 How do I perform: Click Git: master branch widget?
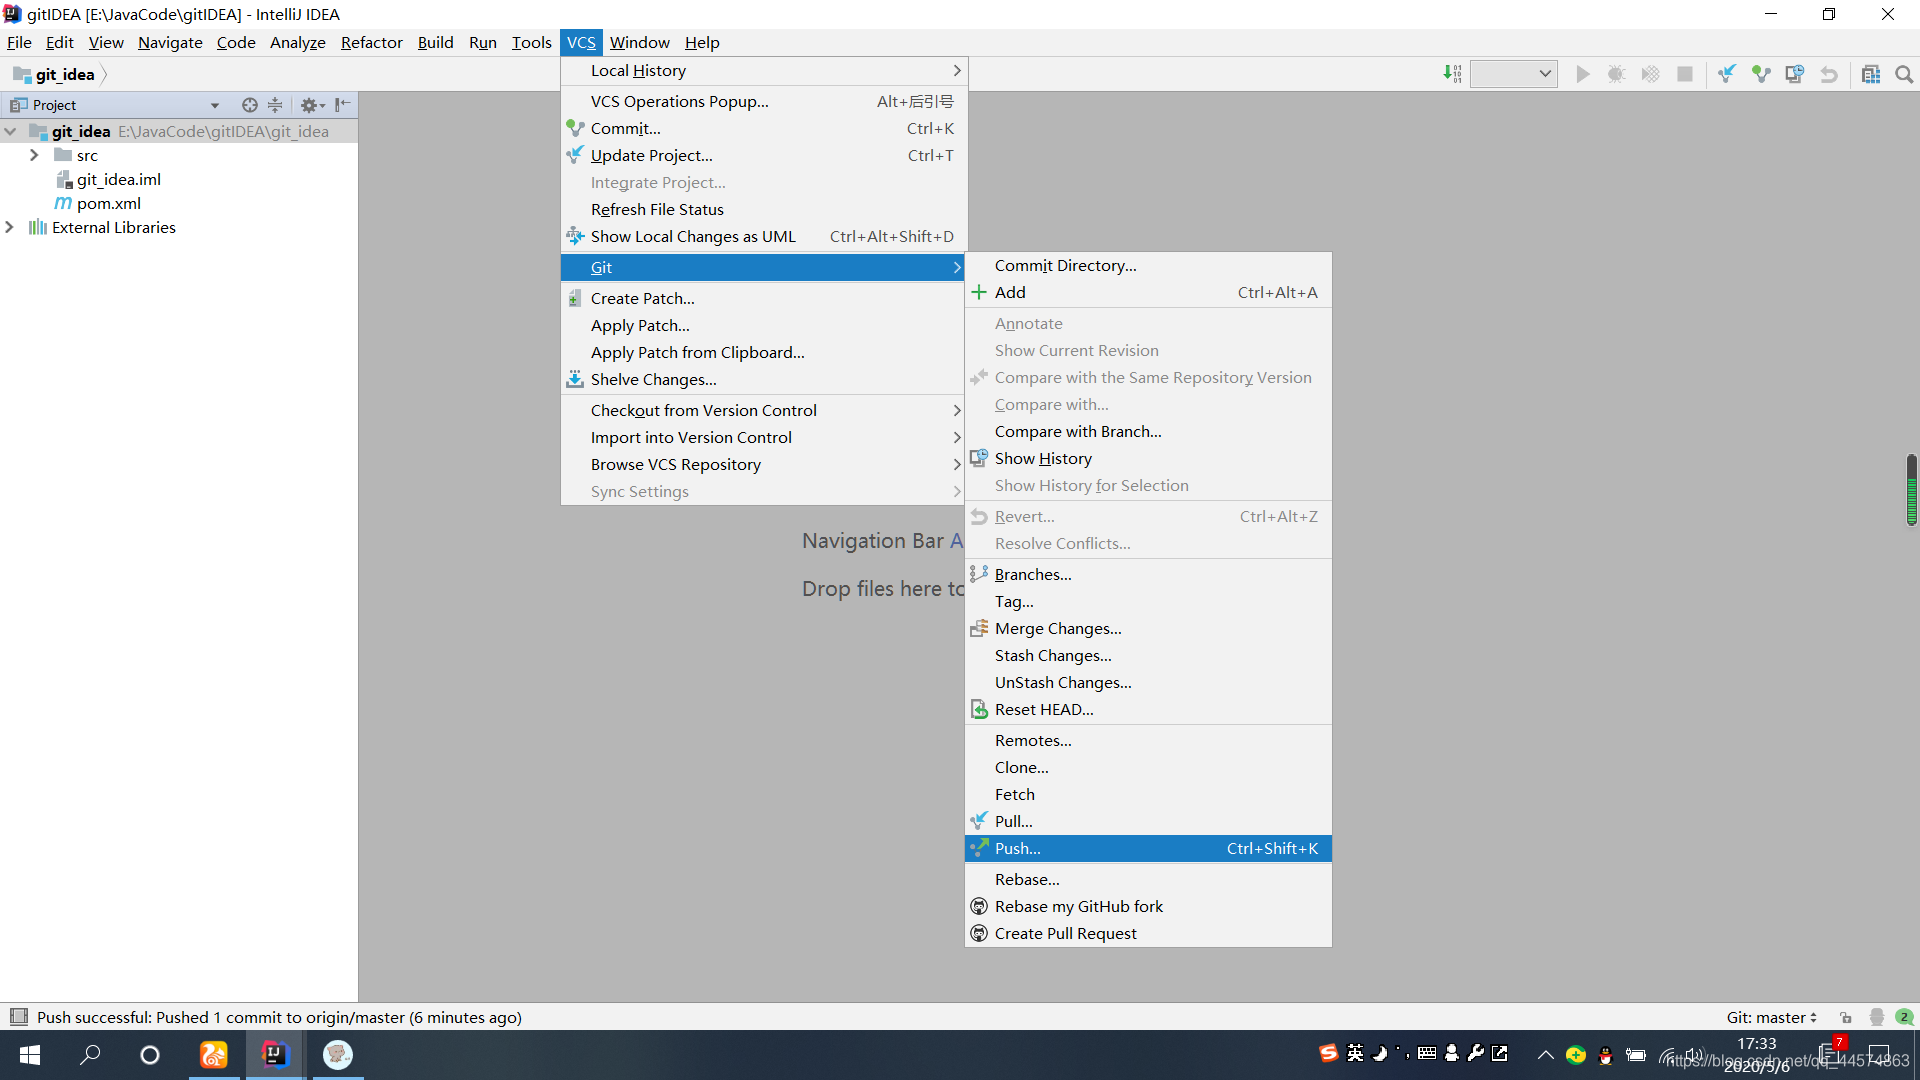point(1771,1017)
